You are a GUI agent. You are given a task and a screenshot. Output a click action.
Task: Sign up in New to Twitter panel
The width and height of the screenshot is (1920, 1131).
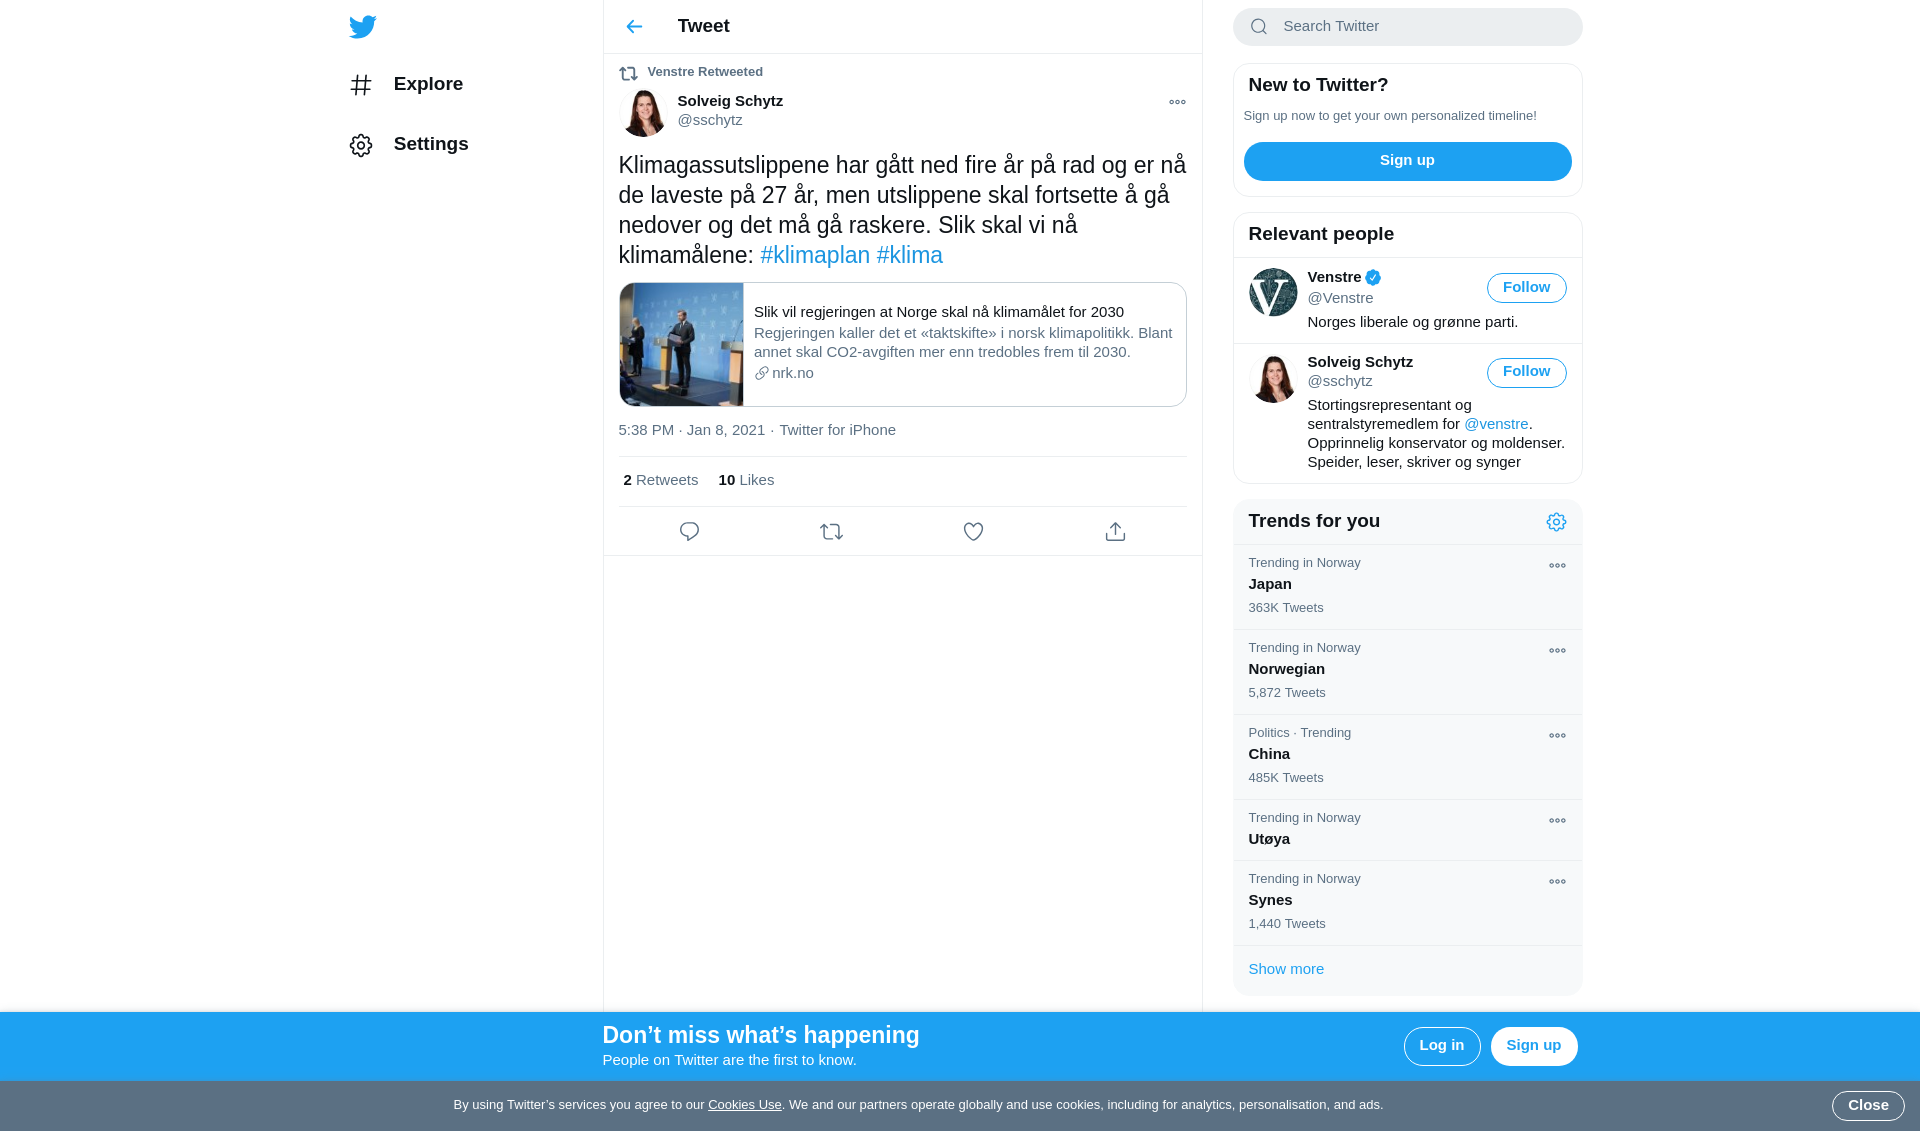pyautogui.click(x=1407, y=161)
